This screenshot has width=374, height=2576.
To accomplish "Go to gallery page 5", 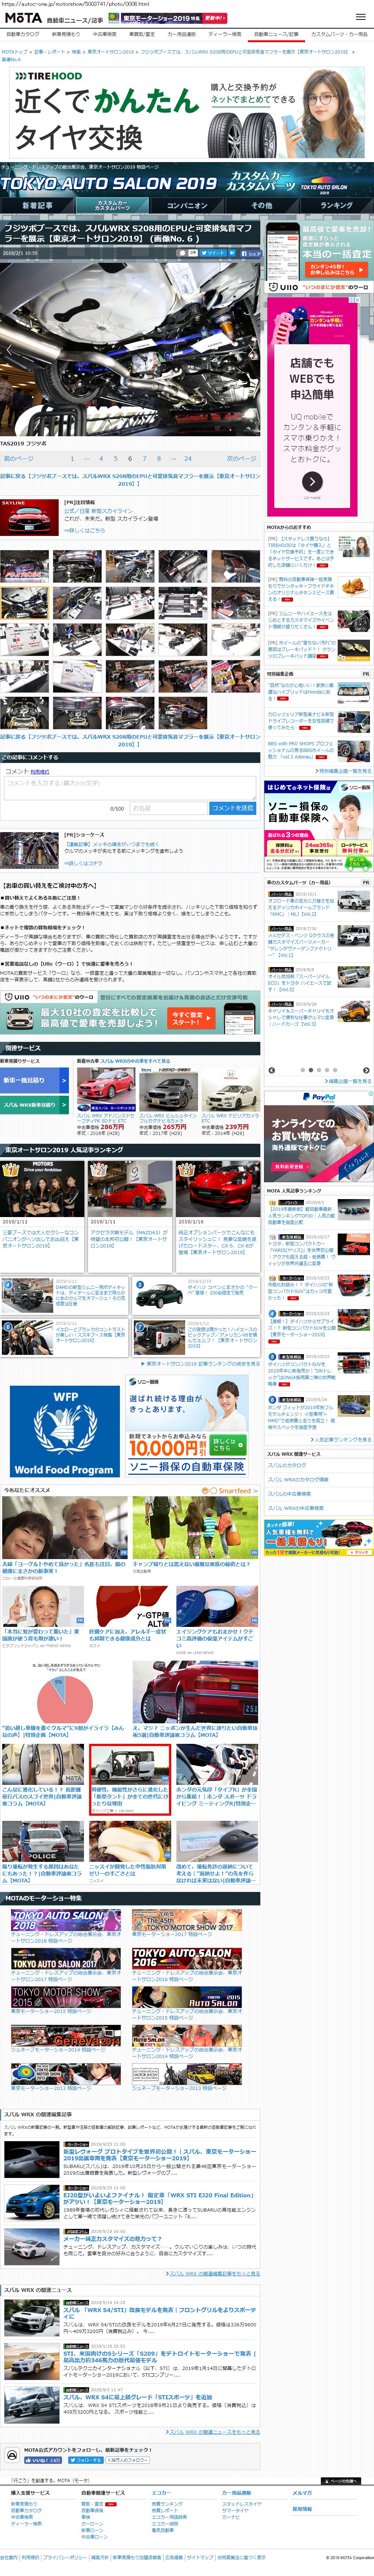I will [115, 459].
